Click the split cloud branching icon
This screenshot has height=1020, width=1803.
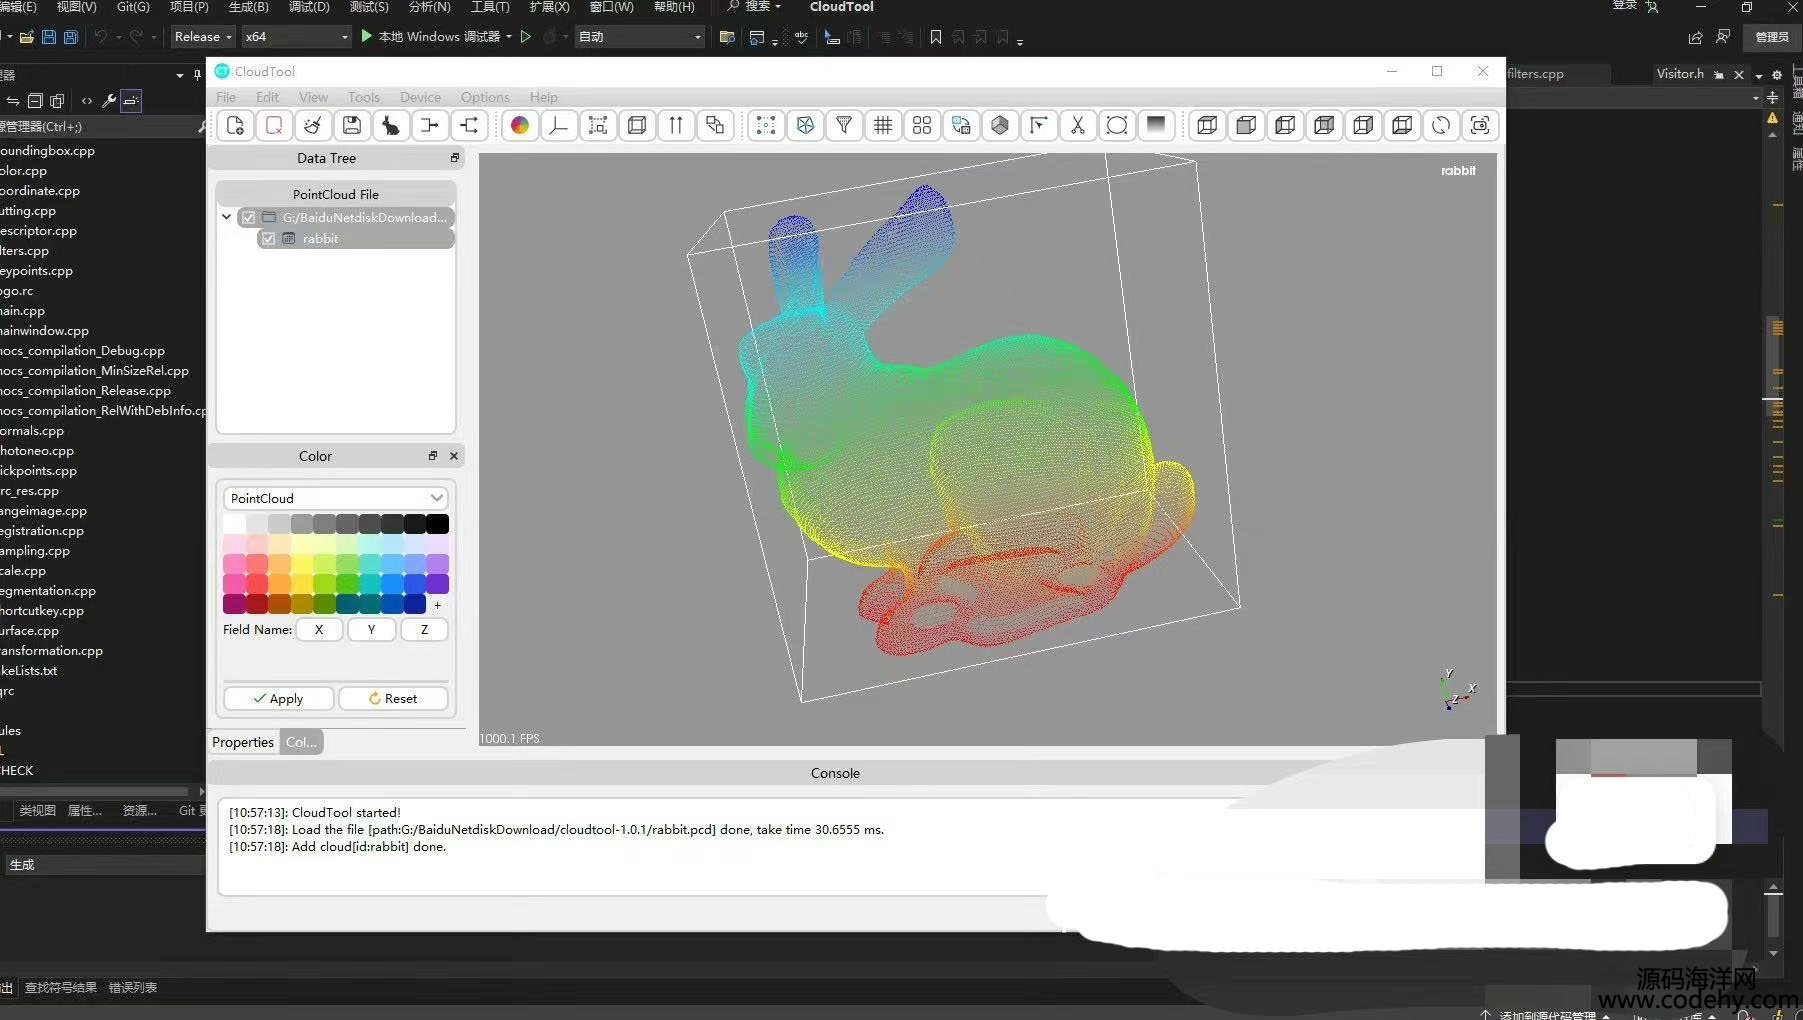coord(469,125)
